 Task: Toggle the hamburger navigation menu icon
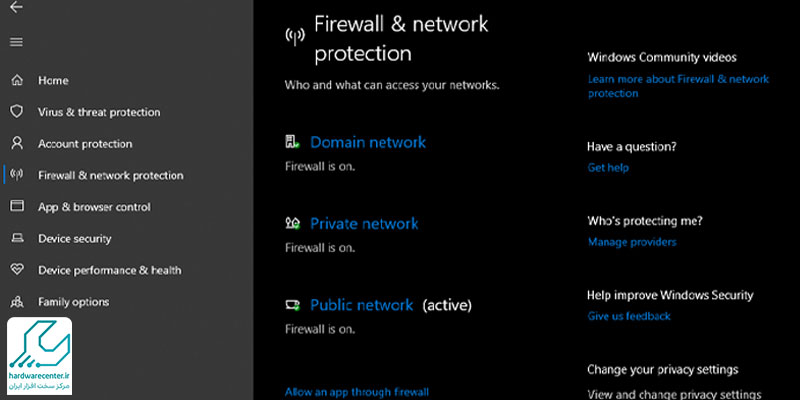(16, 42)
